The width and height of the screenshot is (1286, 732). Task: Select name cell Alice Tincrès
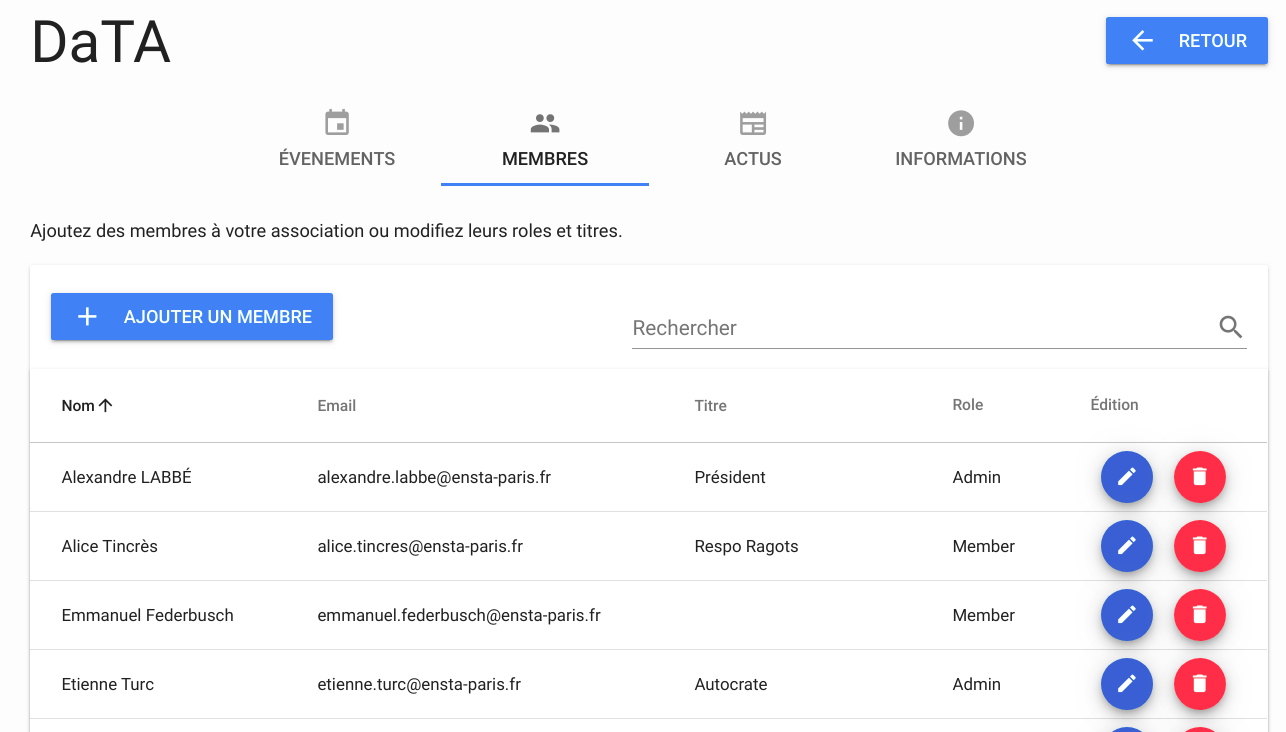tap(110, 546)
